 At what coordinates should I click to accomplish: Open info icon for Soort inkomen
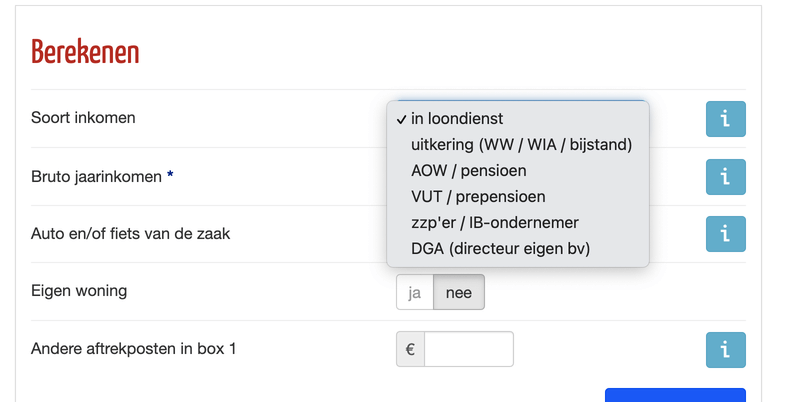(x=725, y=119)
